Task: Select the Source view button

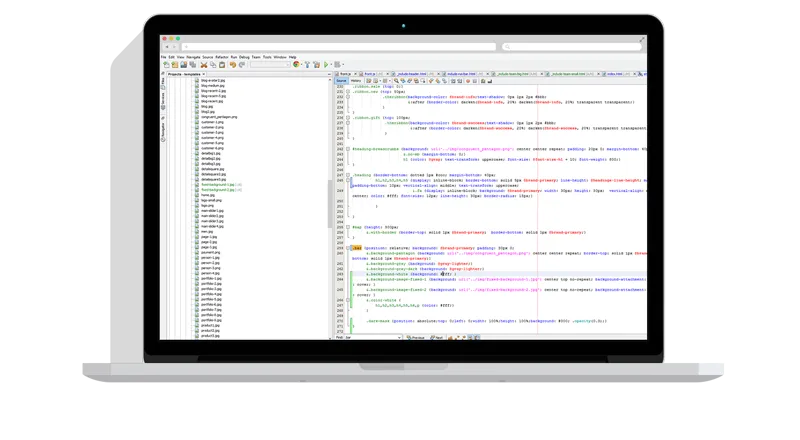Action: [341, 80]
